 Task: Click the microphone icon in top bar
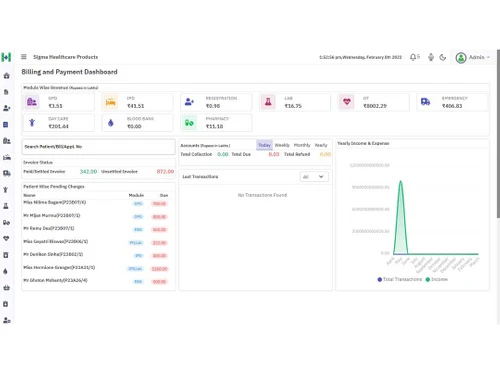(x=431, y=57)
